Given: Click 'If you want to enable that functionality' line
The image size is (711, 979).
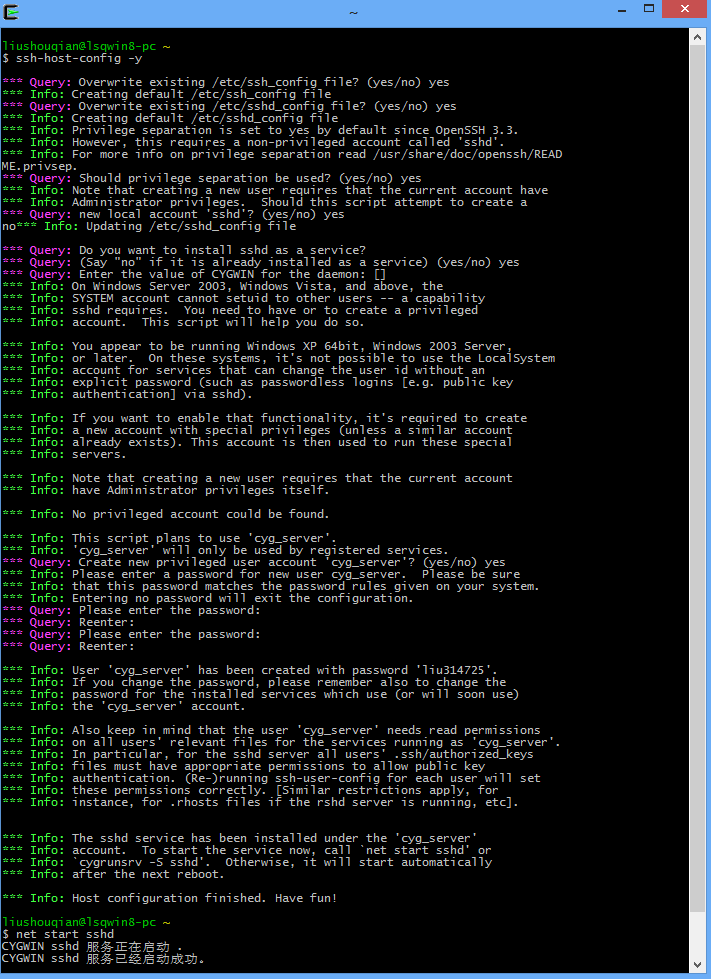Looking at the screenshot, I should pyautogui.click(x=265, y=418).
